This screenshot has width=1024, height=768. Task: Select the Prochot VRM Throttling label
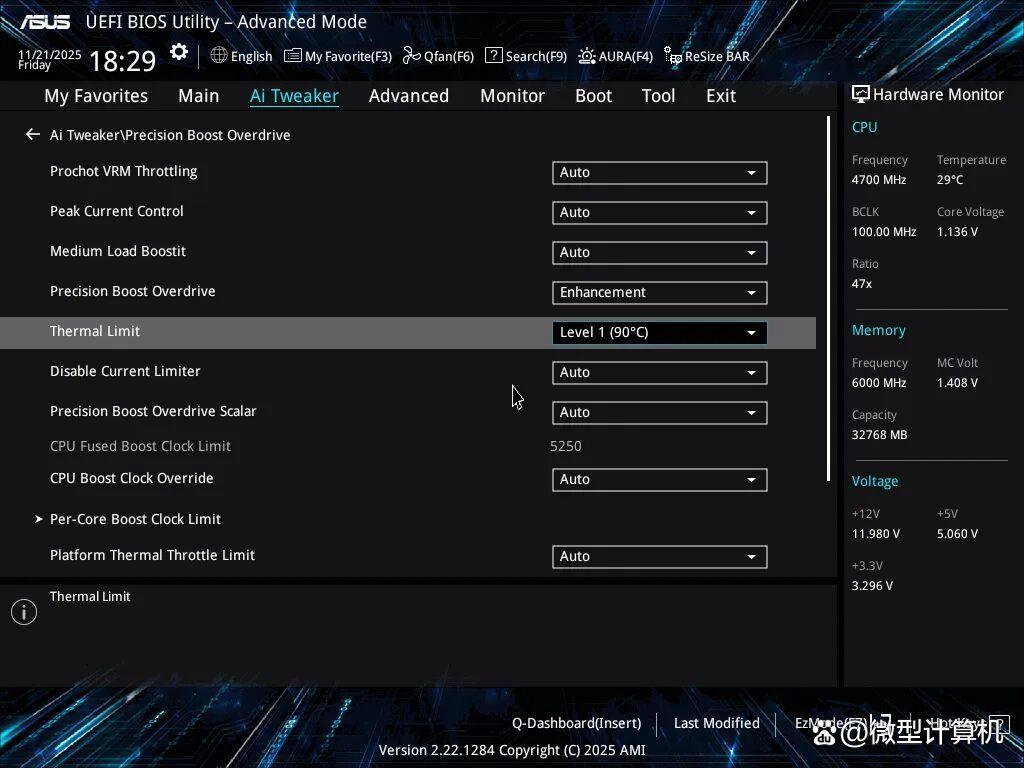[123, 171]
